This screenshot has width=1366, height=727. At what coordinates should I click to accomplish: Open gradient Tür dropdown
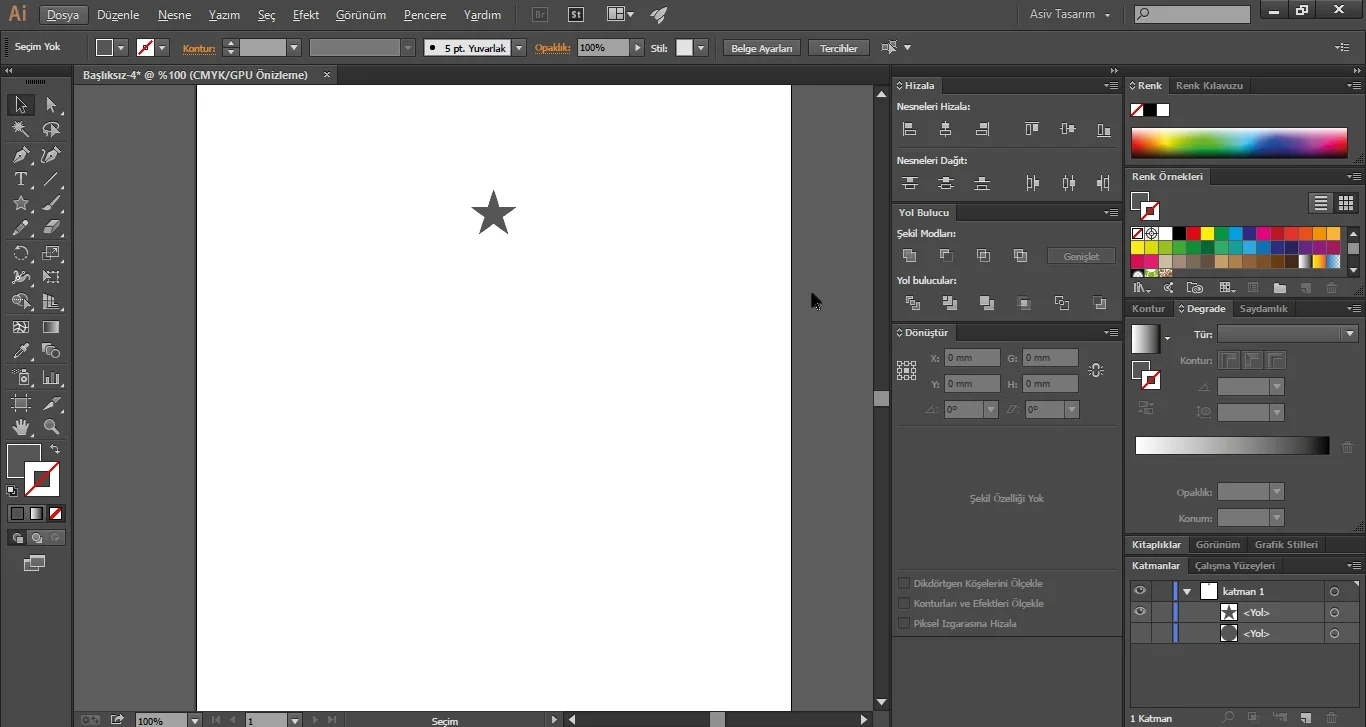tap(1350, 334)
